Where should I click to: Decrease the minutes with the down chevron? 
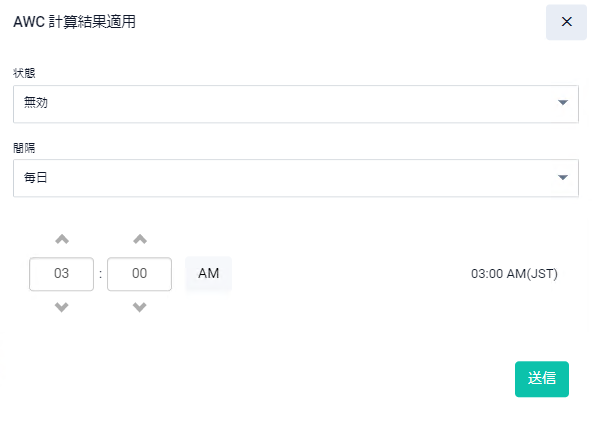tap(140, 307)
